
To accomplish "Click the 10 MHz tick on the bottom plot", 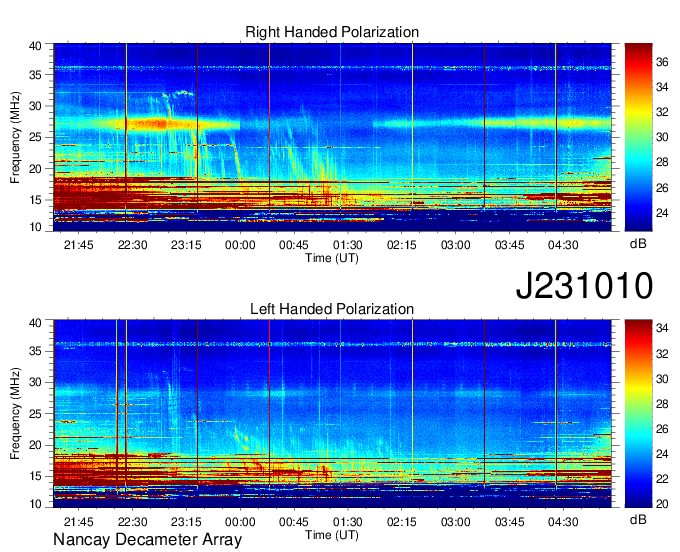I will click(x=35, y=504).
